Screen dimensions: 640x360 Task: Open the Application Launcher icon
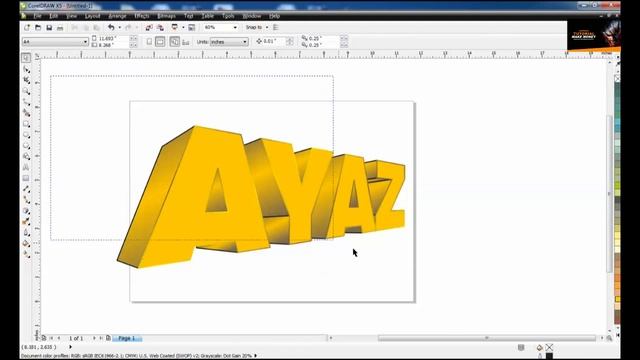(175, 27)
